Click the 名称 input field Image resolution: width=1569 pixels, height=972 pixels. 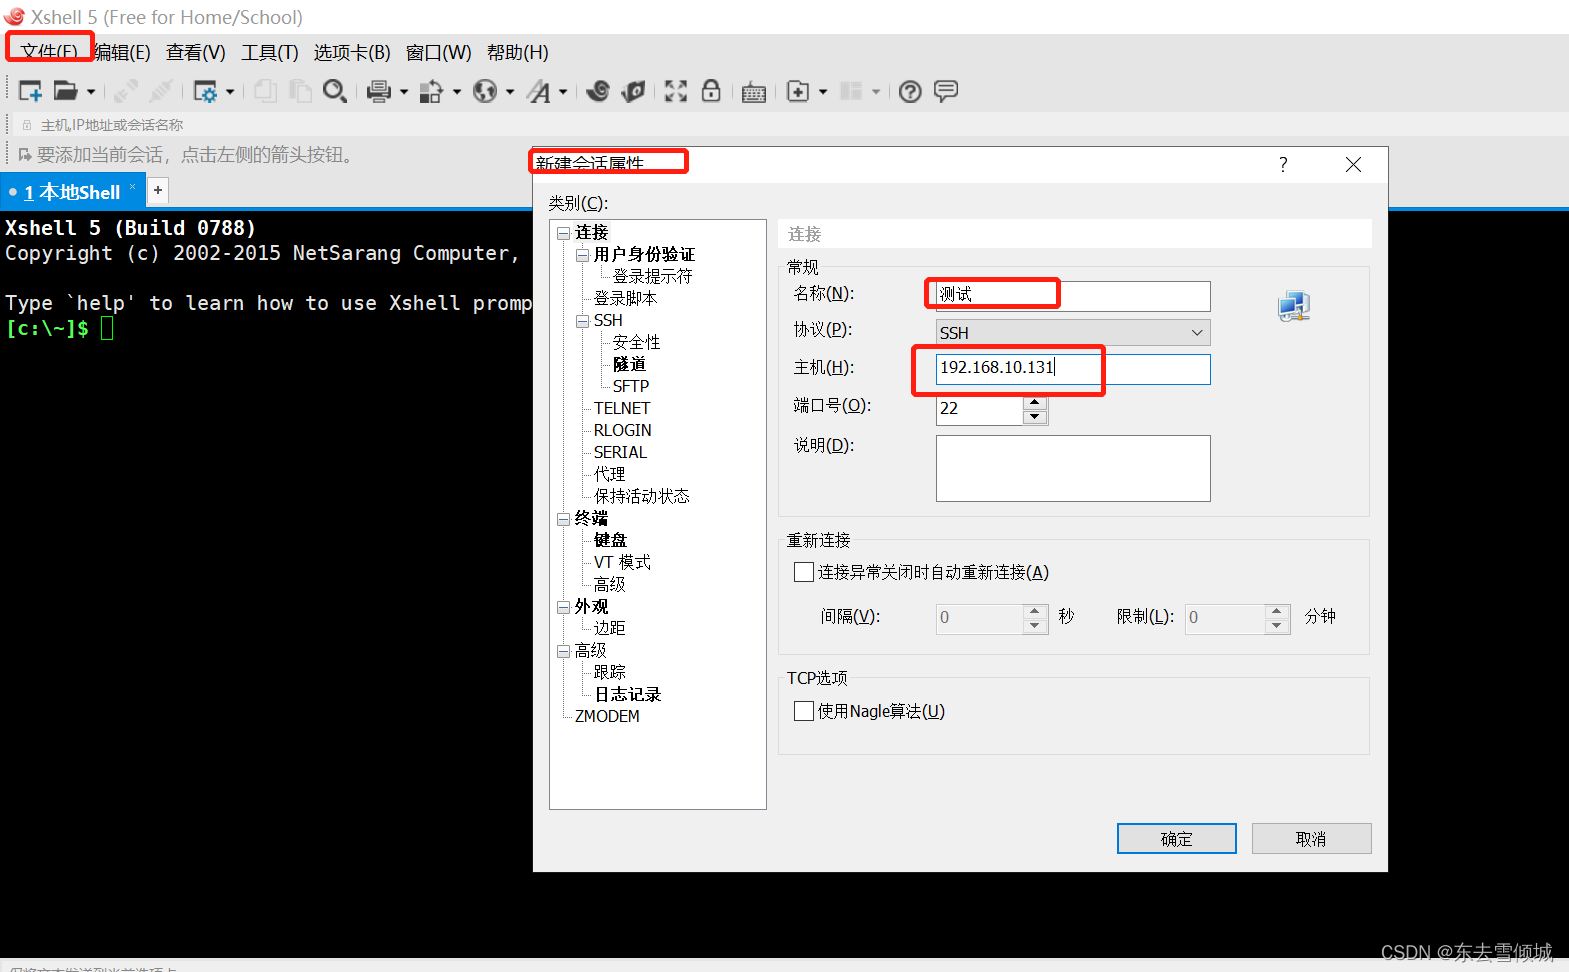pyautogui.click(x=1073, y=295)
